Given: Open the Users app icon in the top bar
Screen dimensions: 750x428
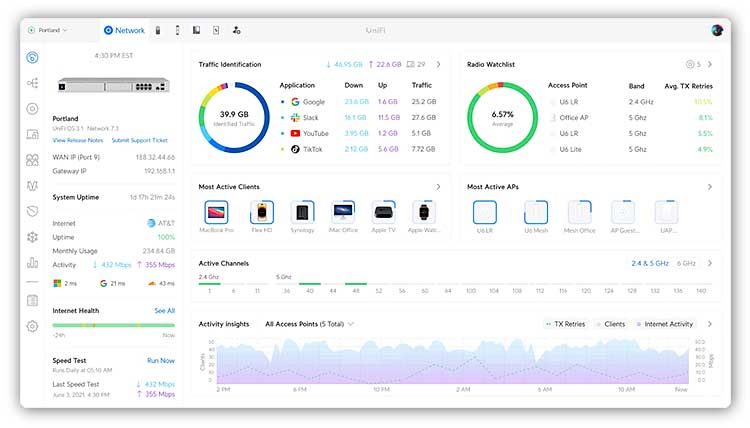Looking at the screenshot, I should pos(236,31).
